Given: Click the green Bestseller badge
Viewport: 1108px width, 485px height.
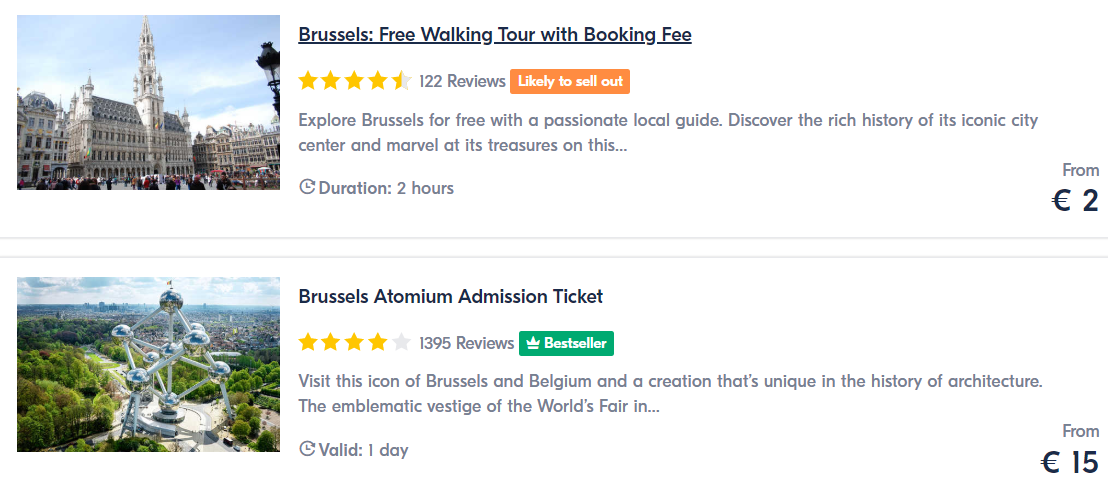Looking at the screenshot, I should pos(566,343).
